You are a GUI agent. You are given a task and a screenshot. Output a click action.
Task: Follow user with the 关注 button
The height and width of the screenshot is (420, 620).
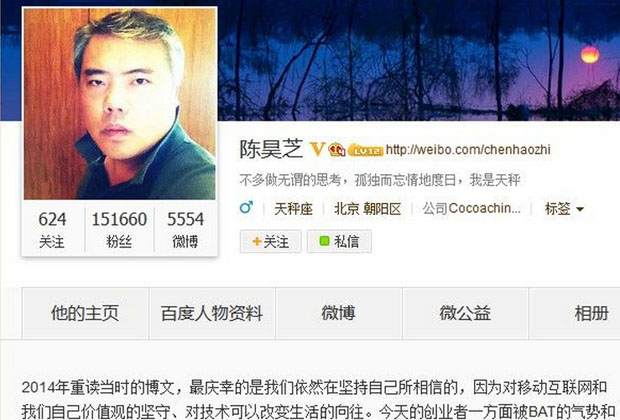coord(270,241)
